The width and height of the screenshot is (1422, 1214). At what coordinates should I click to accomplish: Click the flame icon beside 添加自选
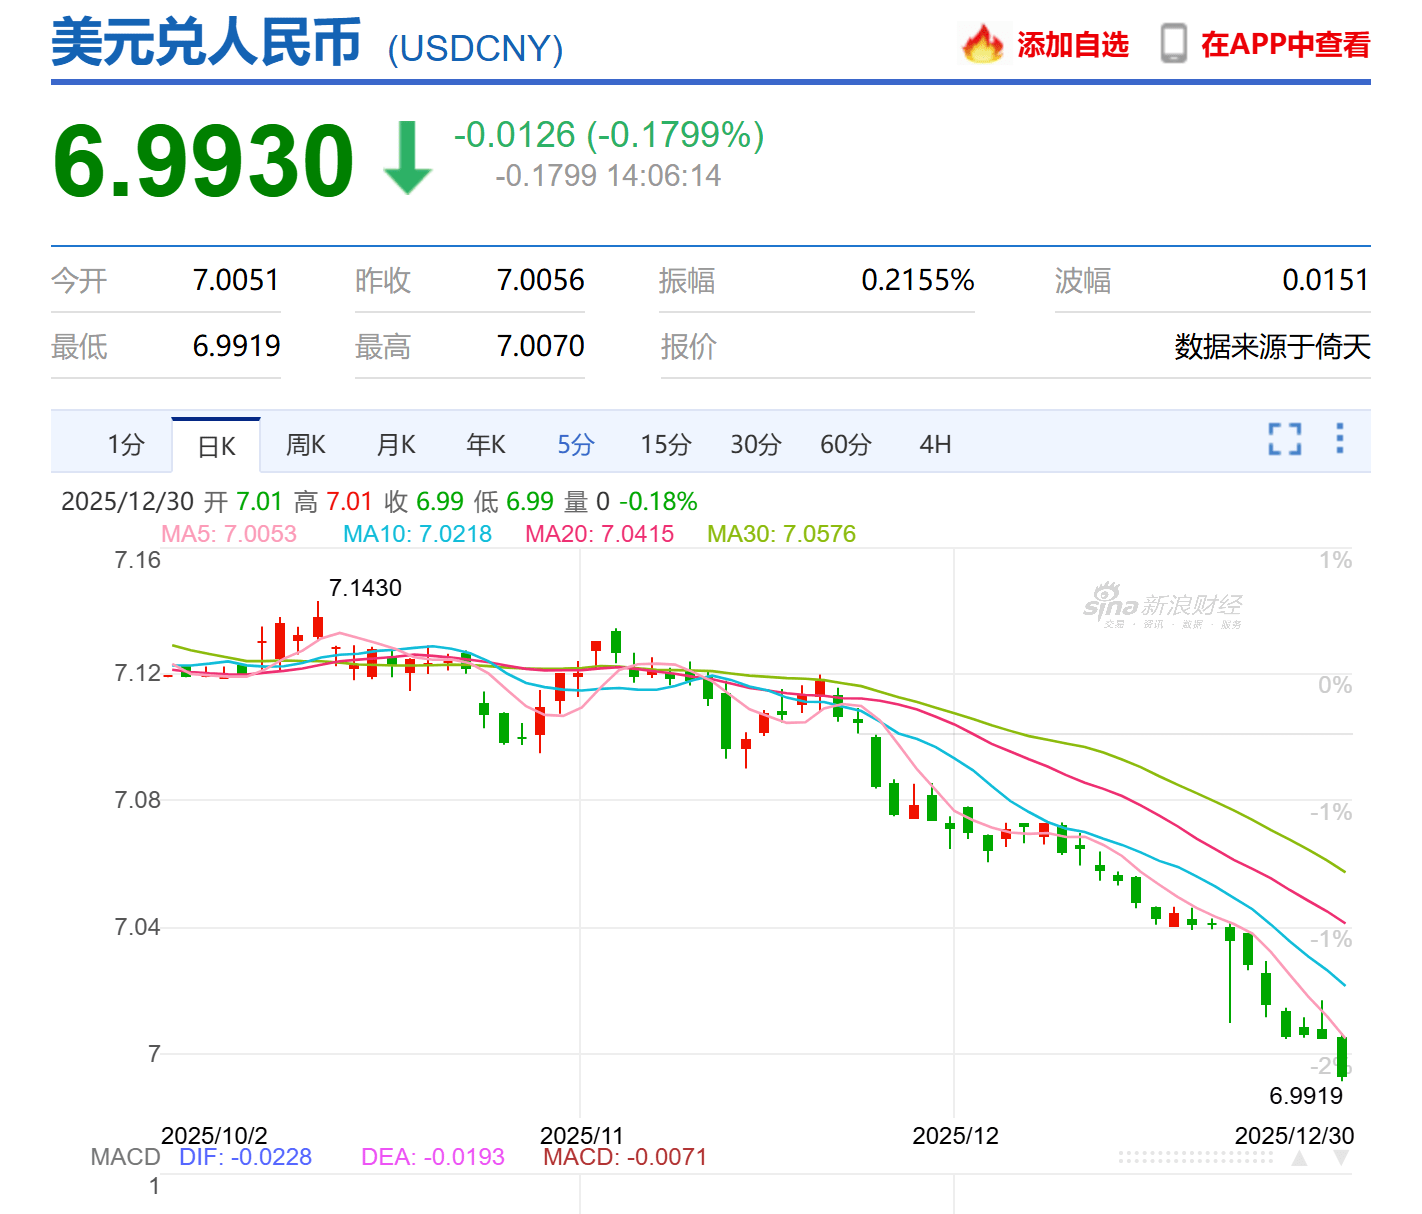(983, 44)
